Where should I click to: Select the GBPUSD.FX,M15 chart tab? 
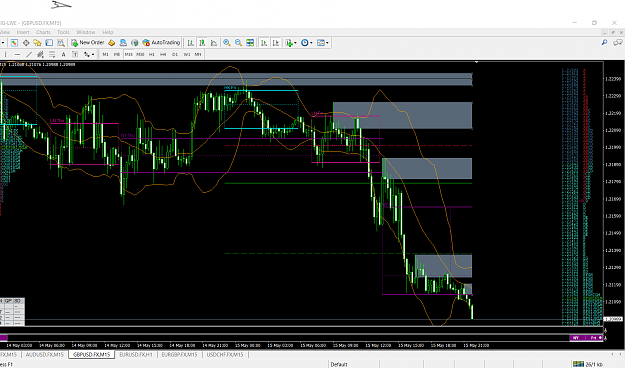click(91, 354)
